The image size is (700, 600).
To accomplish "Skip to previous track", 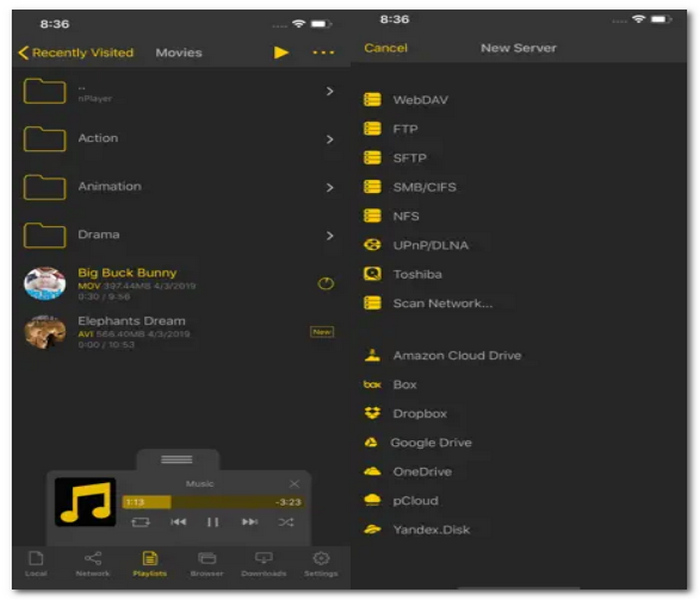I will [x=178, y=522].
